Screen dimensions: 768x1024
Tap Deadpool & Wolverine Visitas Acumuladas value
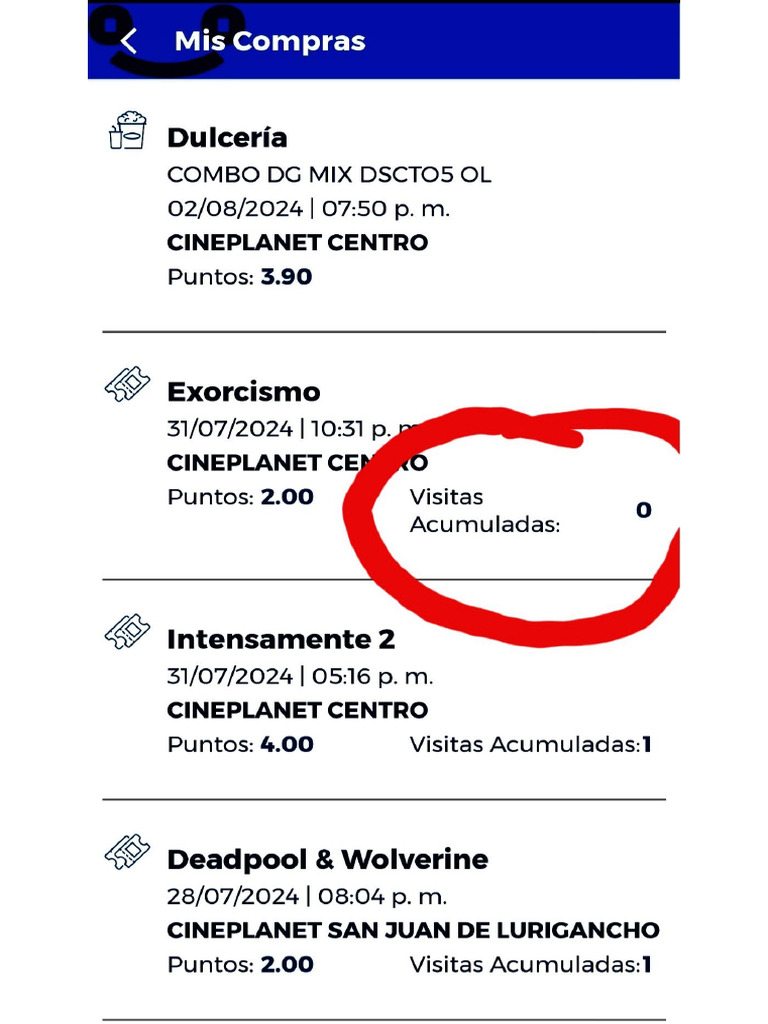(647, 964)
